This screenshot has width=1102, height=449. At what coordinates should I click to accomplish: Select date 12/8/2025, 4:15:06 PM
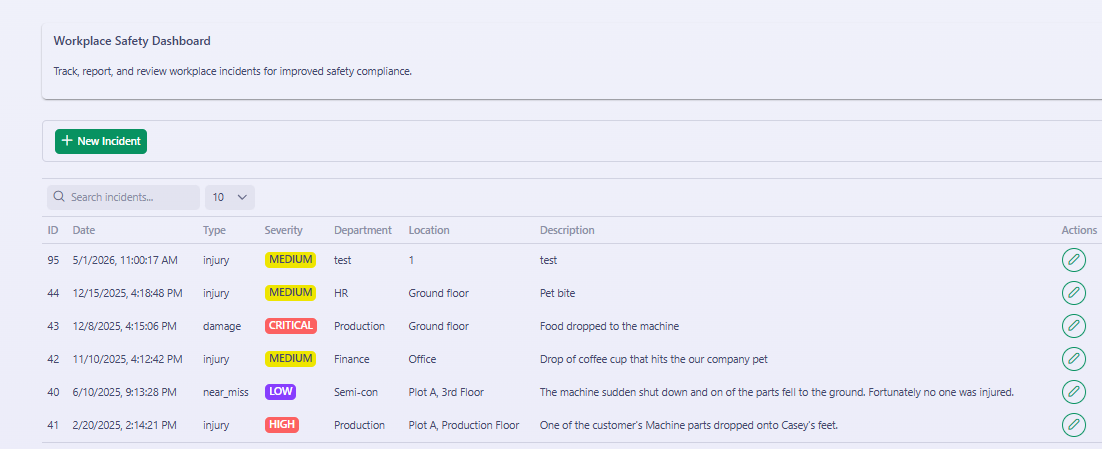point(124,326)
